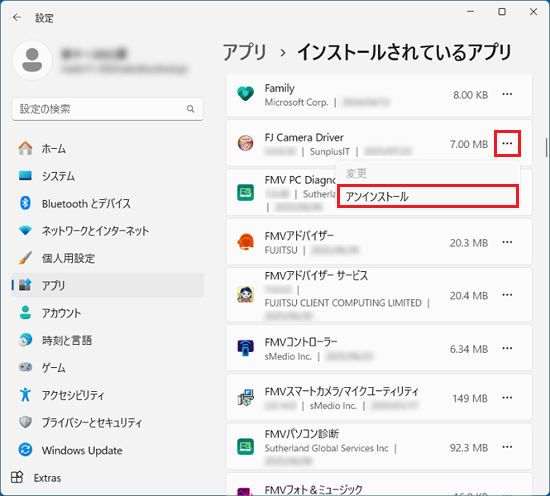
Task: Open FMVスマートカメラ/マイクユーティリティ options menu
Action: click(x=507, y=398)
